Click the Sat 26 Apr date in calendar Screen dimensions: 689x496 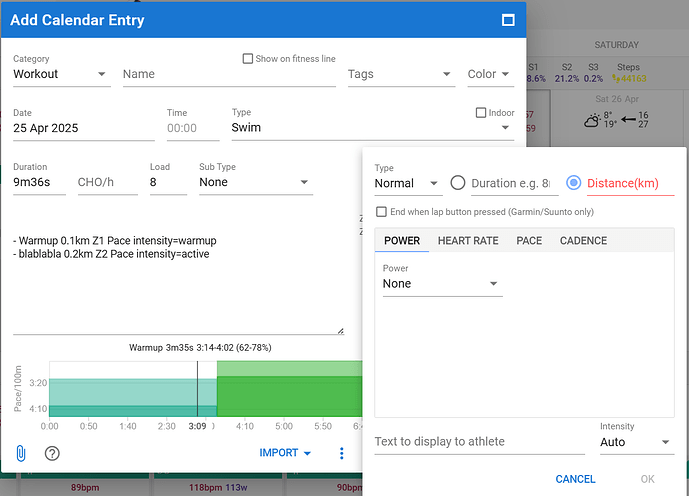click(x=617, y=99)
